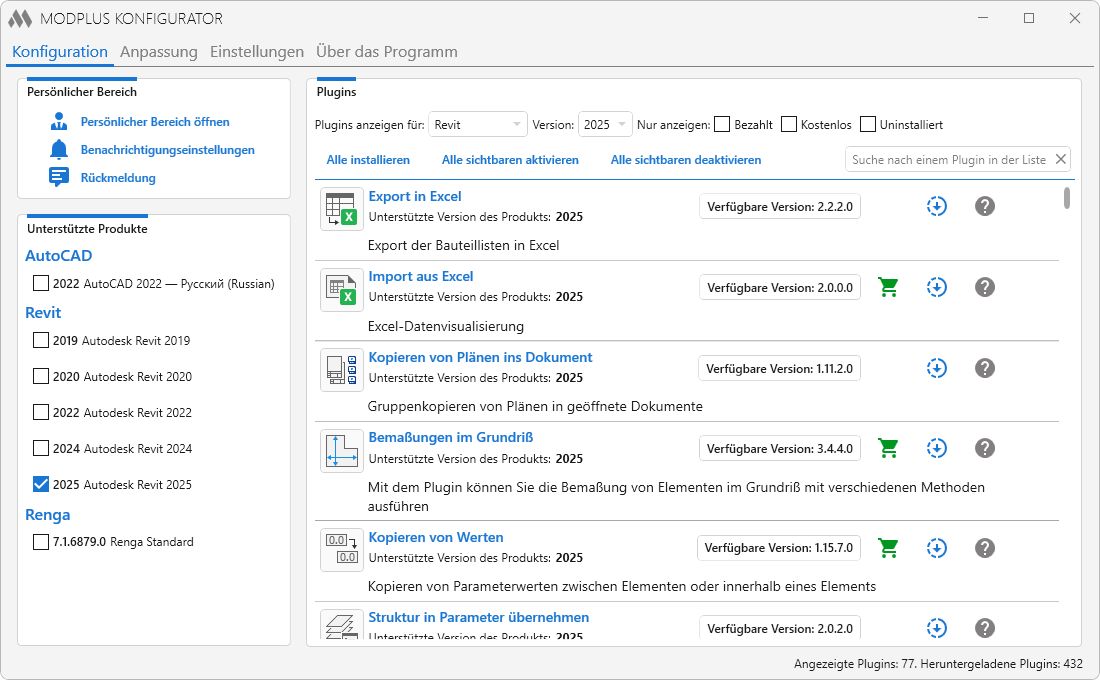Click the Export in Excel plugin icon
The height and width of the screenshot is (680, 1100).
pos(342,209)
